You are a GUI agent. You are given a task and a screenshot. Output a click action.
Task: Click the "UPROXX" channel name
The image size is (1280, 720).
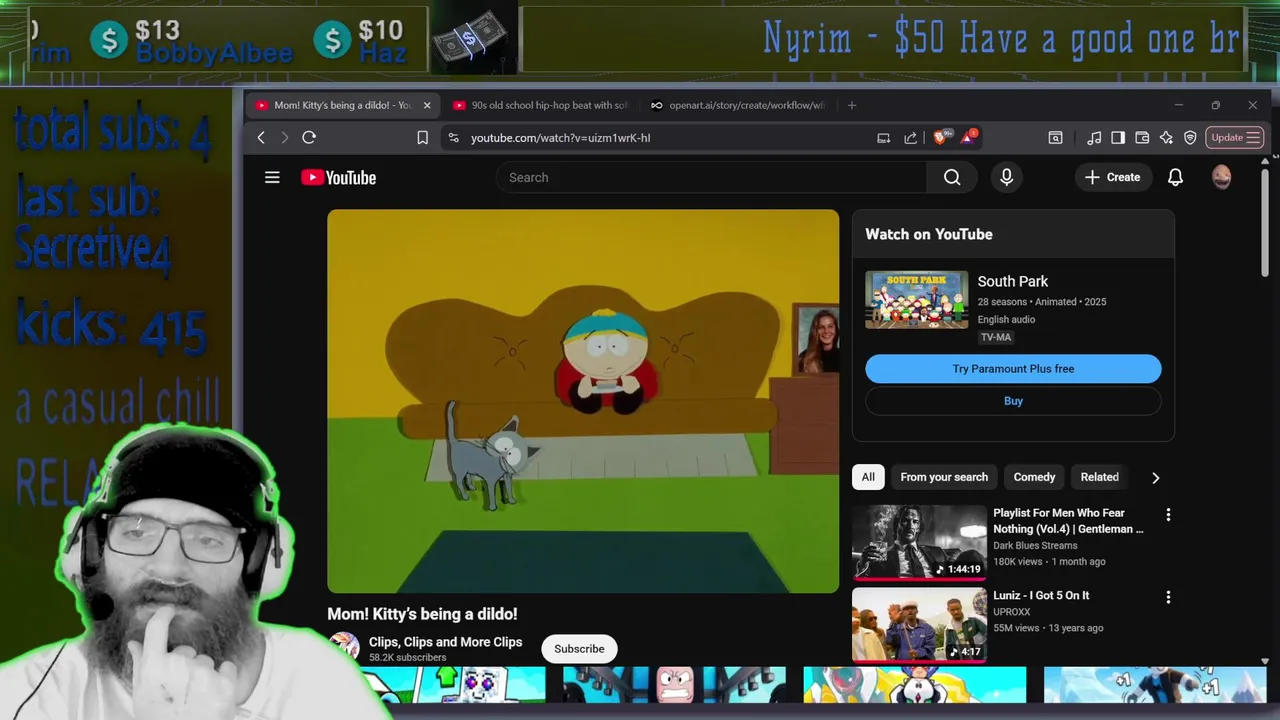click(x=1014, y=611)
